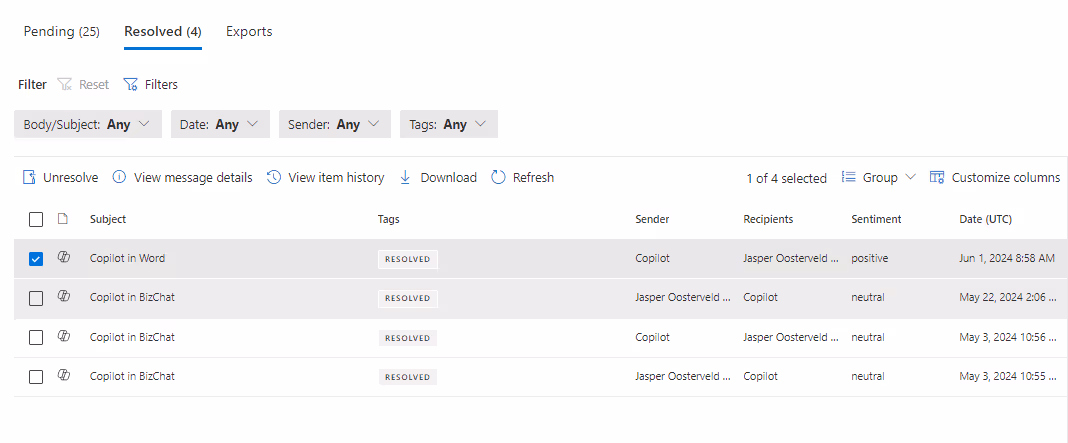The width and height of the screenshot is (1068, 443).
Task: Open the Group dropdown
Action: (x=879, y=177)
